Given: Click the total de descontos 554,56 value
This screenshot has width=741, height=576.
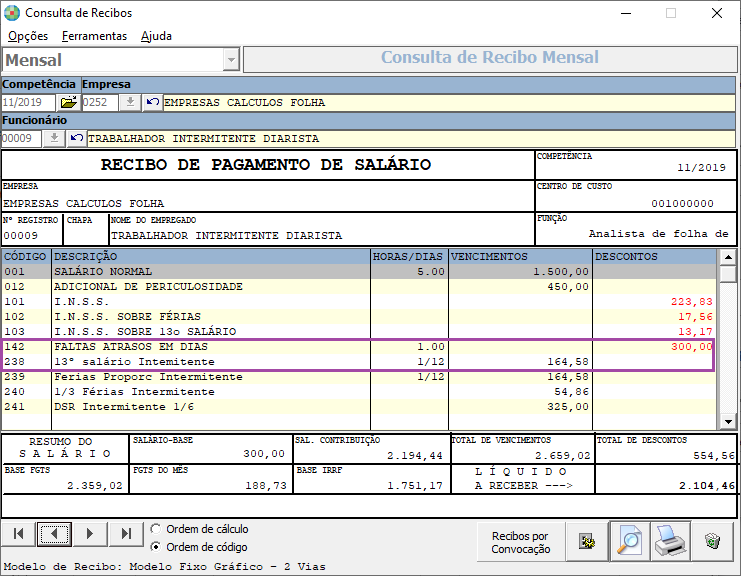Looking at the screenshot, I should [x=714, y=456].
